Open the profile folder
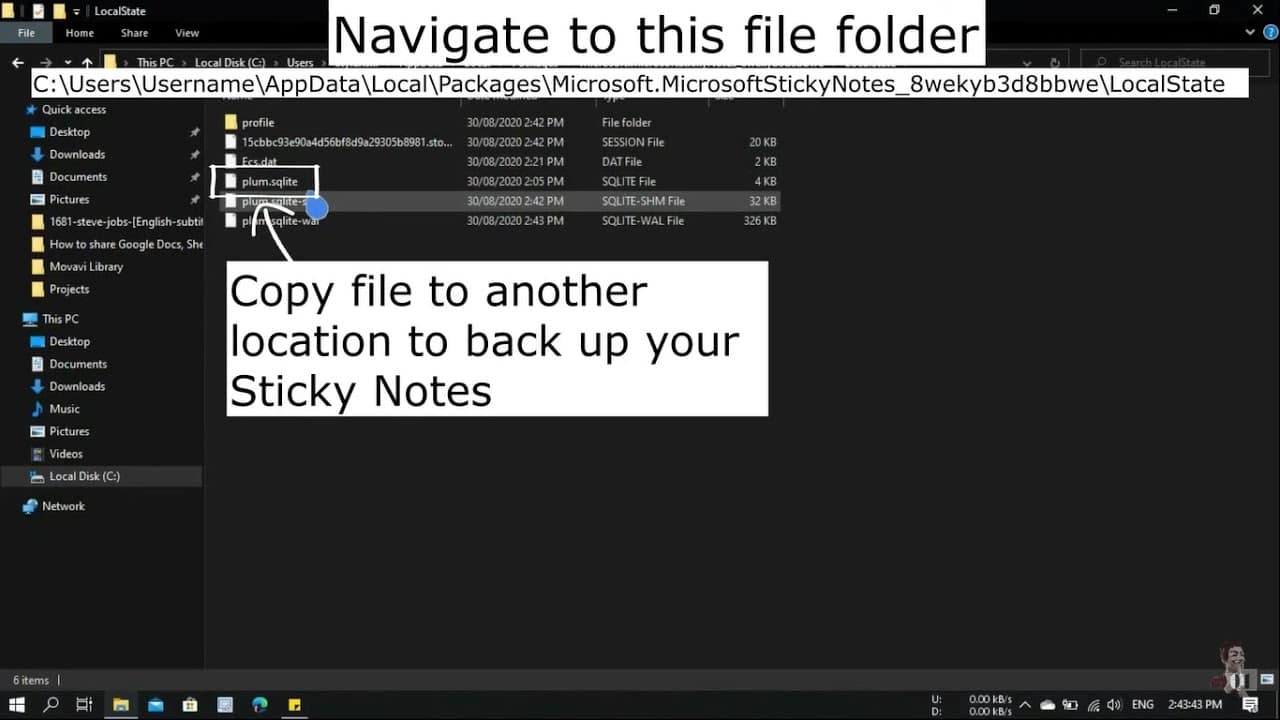1280x720 pixels. click(x=257, y=122)
